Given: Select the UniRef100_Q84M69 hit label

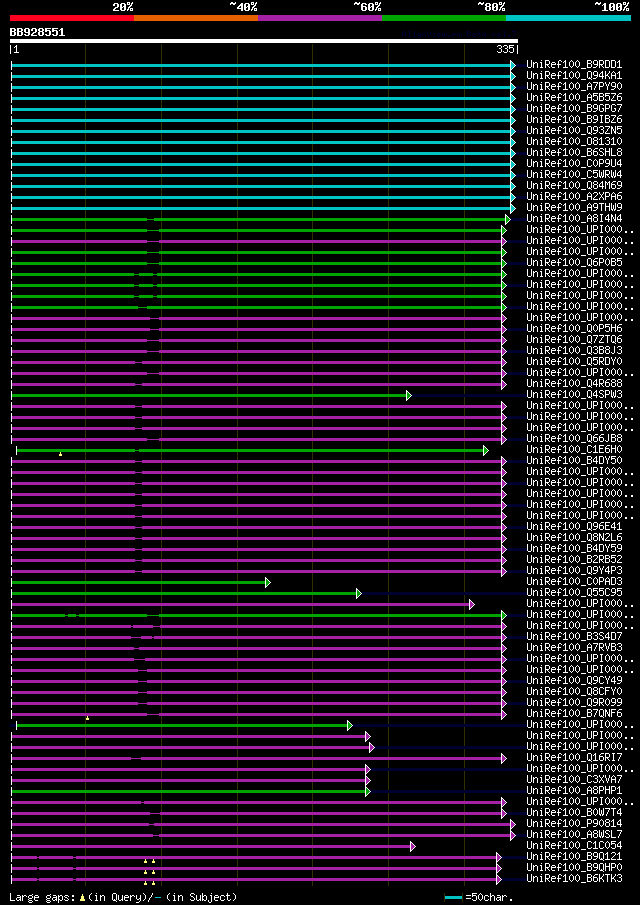Looking at the screenshot, I should tap(574, 185).
